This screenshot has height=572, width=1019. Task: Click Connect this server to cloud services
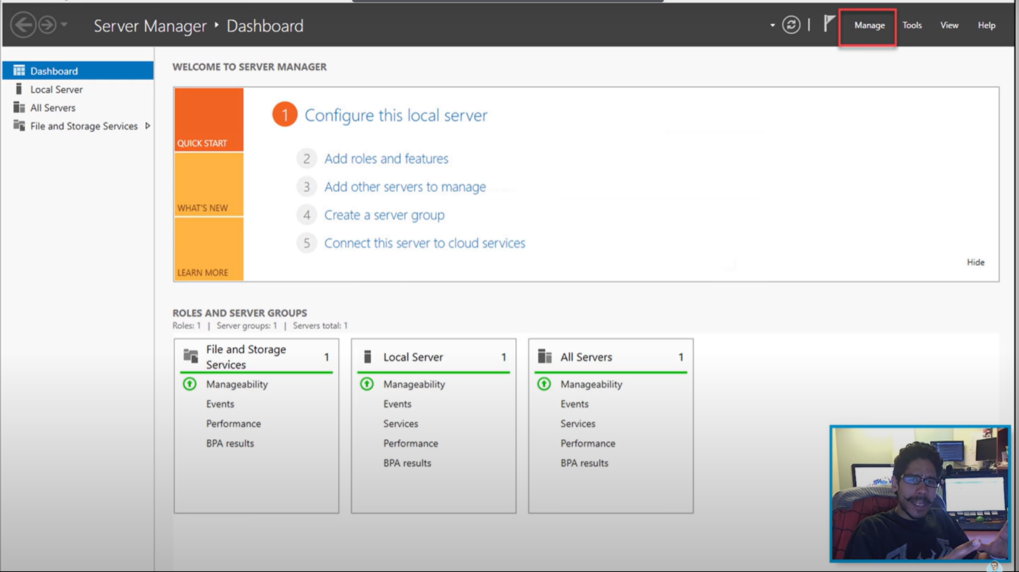pos(424,243)
